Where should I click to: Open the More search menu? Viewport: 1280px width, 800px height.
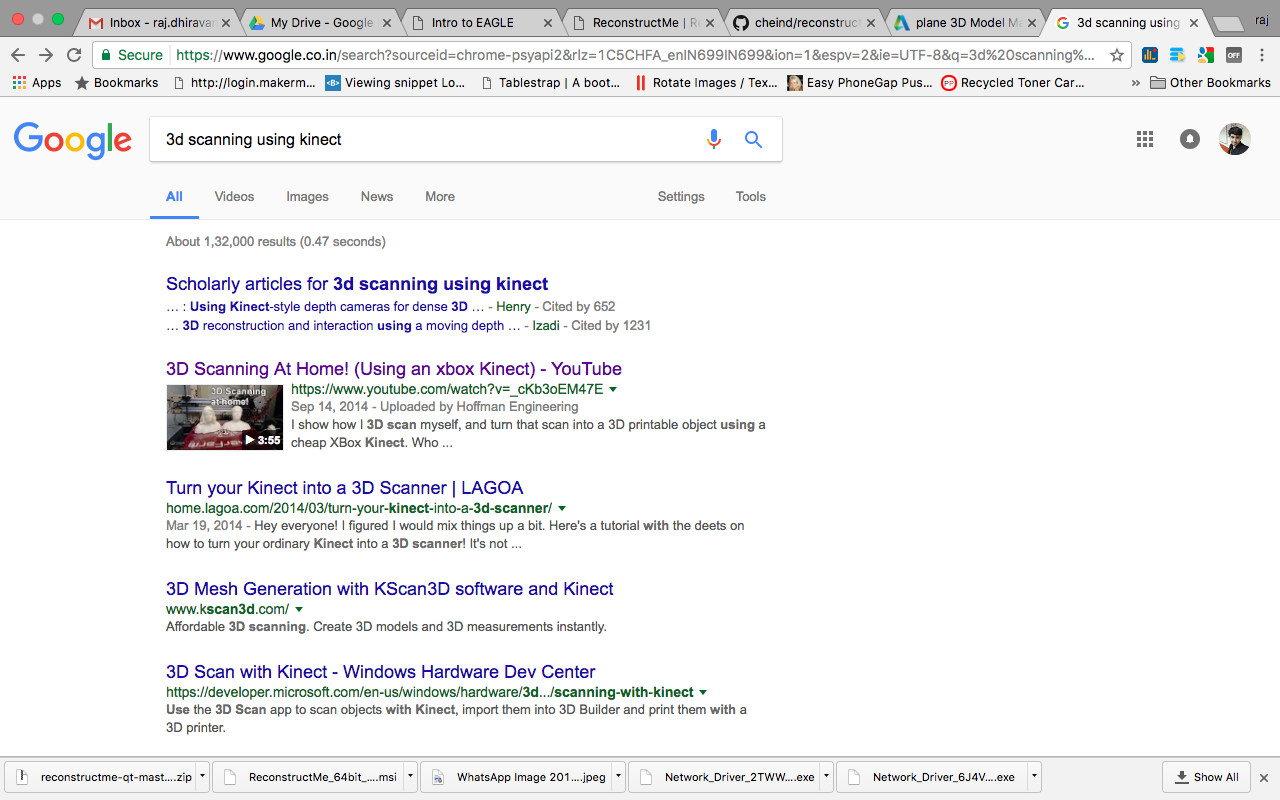(x=440, y=197)
